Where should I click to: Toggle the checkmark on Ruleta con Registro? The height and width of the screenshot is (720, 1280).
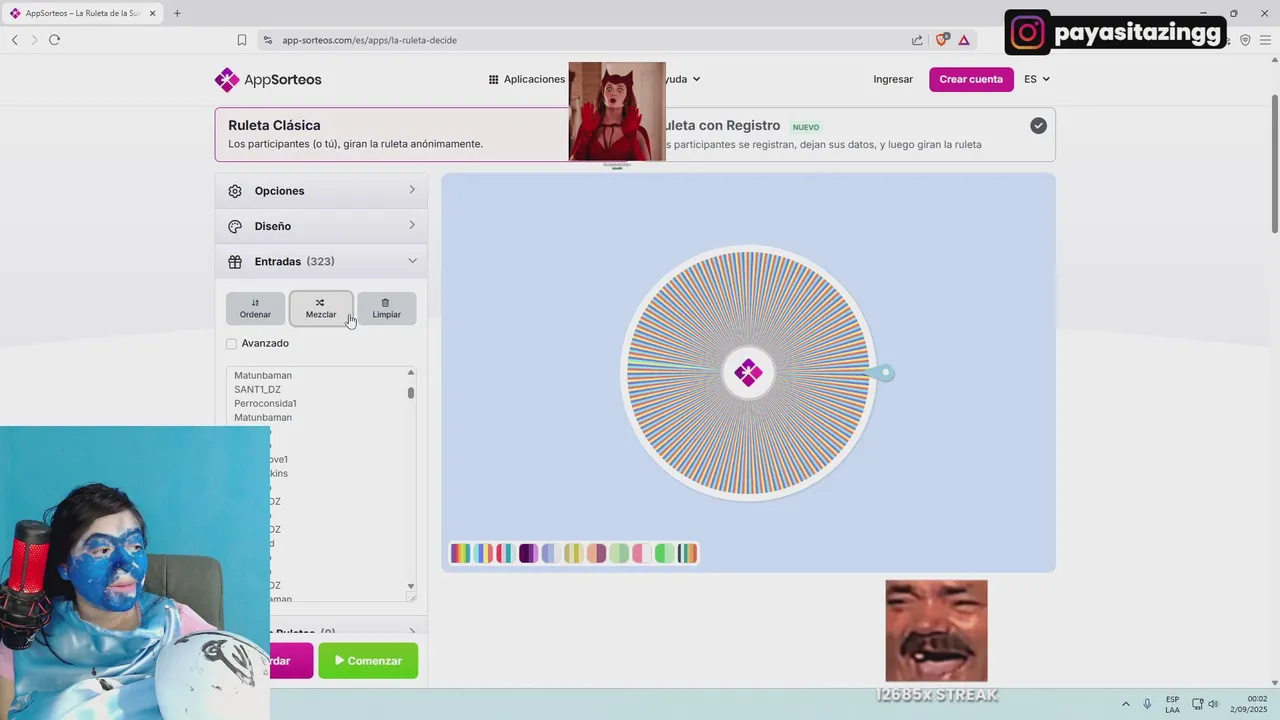1038,126
